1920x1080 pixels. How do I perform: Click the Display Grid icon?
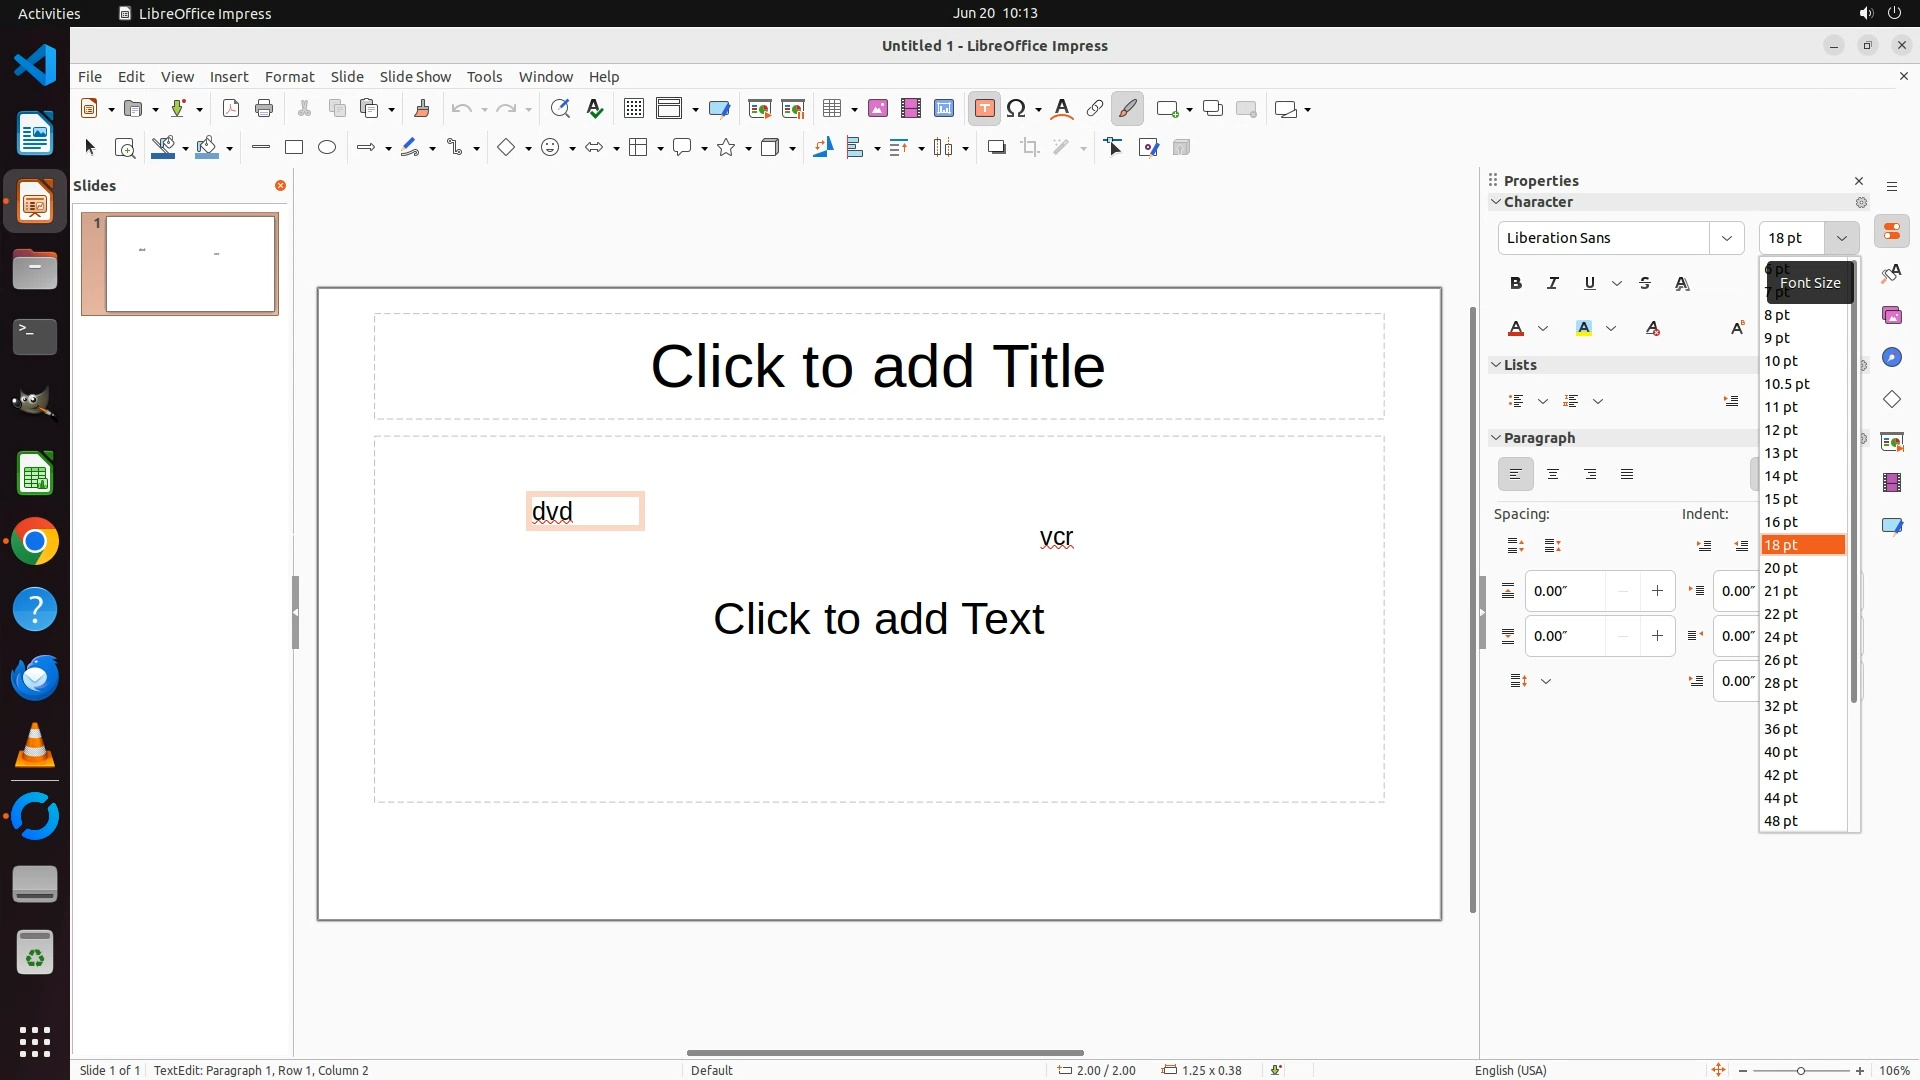[633, 109]
